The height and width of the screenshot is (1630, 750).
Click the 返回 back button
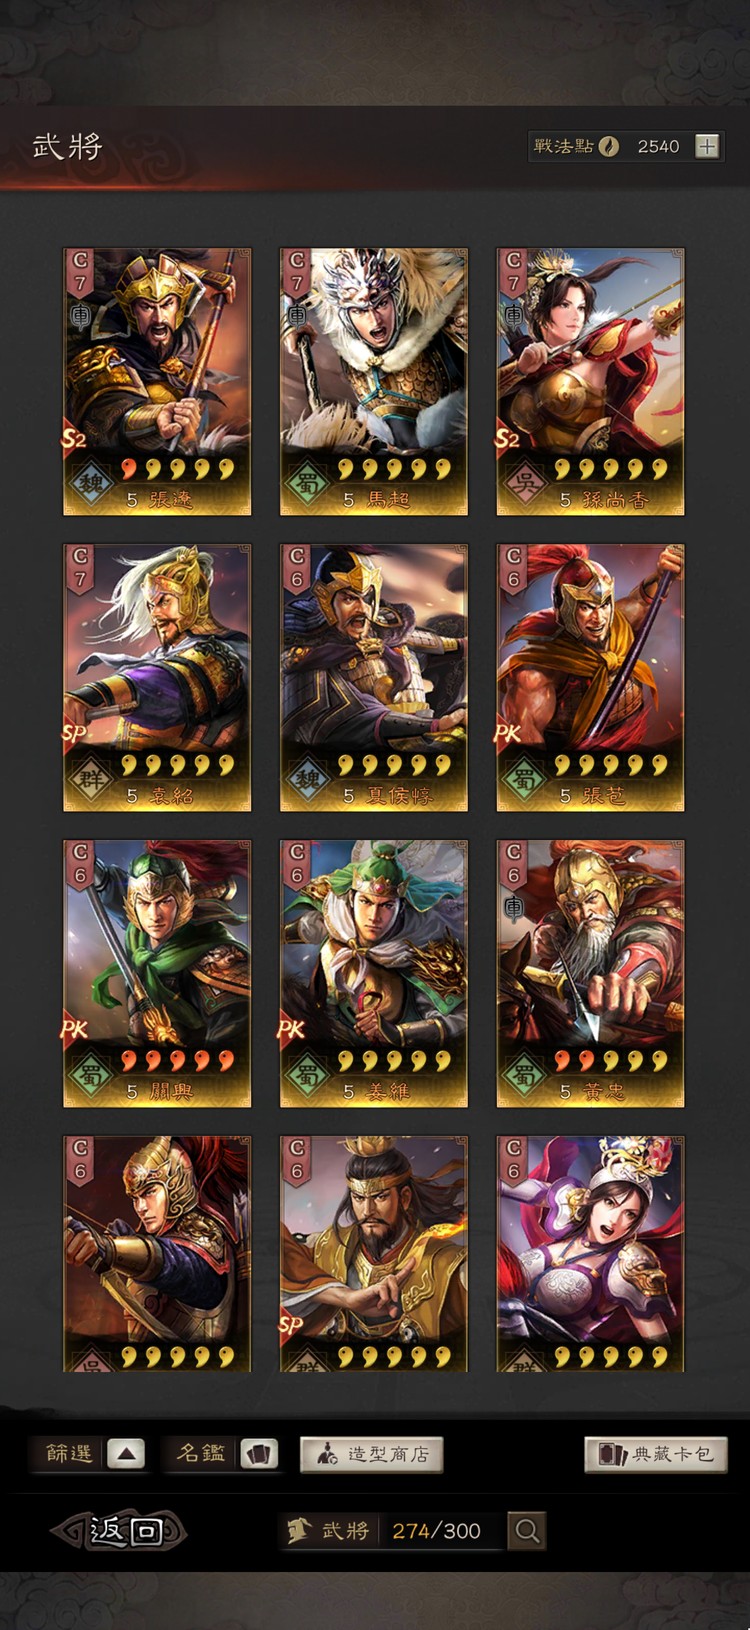(120, 1530)
